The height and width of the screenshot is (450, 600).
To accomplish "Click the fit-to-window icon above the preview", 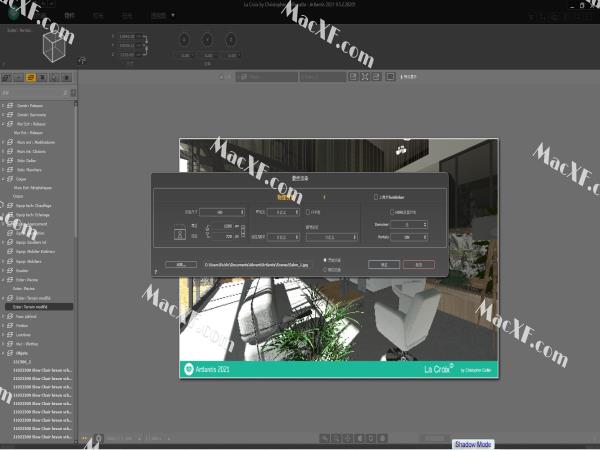I will (365, 77).
